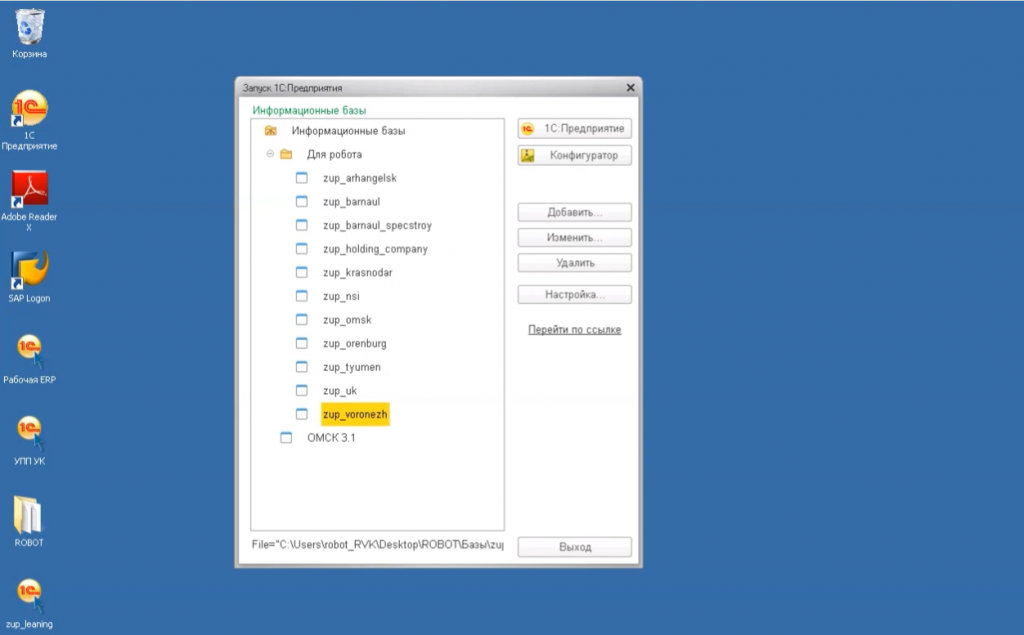This screenshot has width=1024, height=635.
Task: Select zup_omsk in the list
Action: 347,319
